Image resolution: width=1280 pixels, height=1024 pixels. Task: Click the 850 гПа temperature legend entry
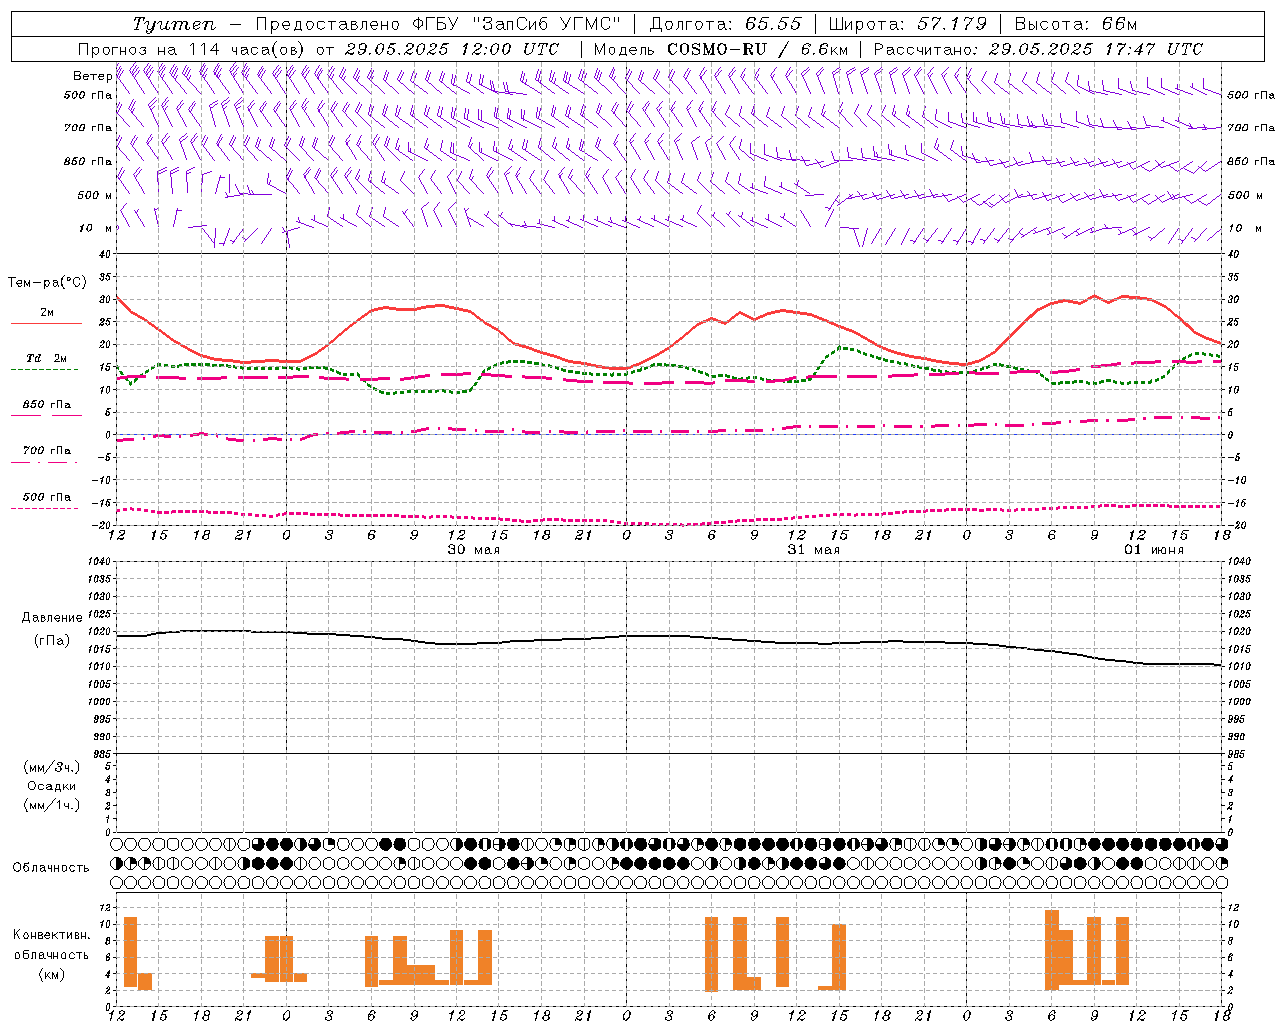[x=46, y=405]
